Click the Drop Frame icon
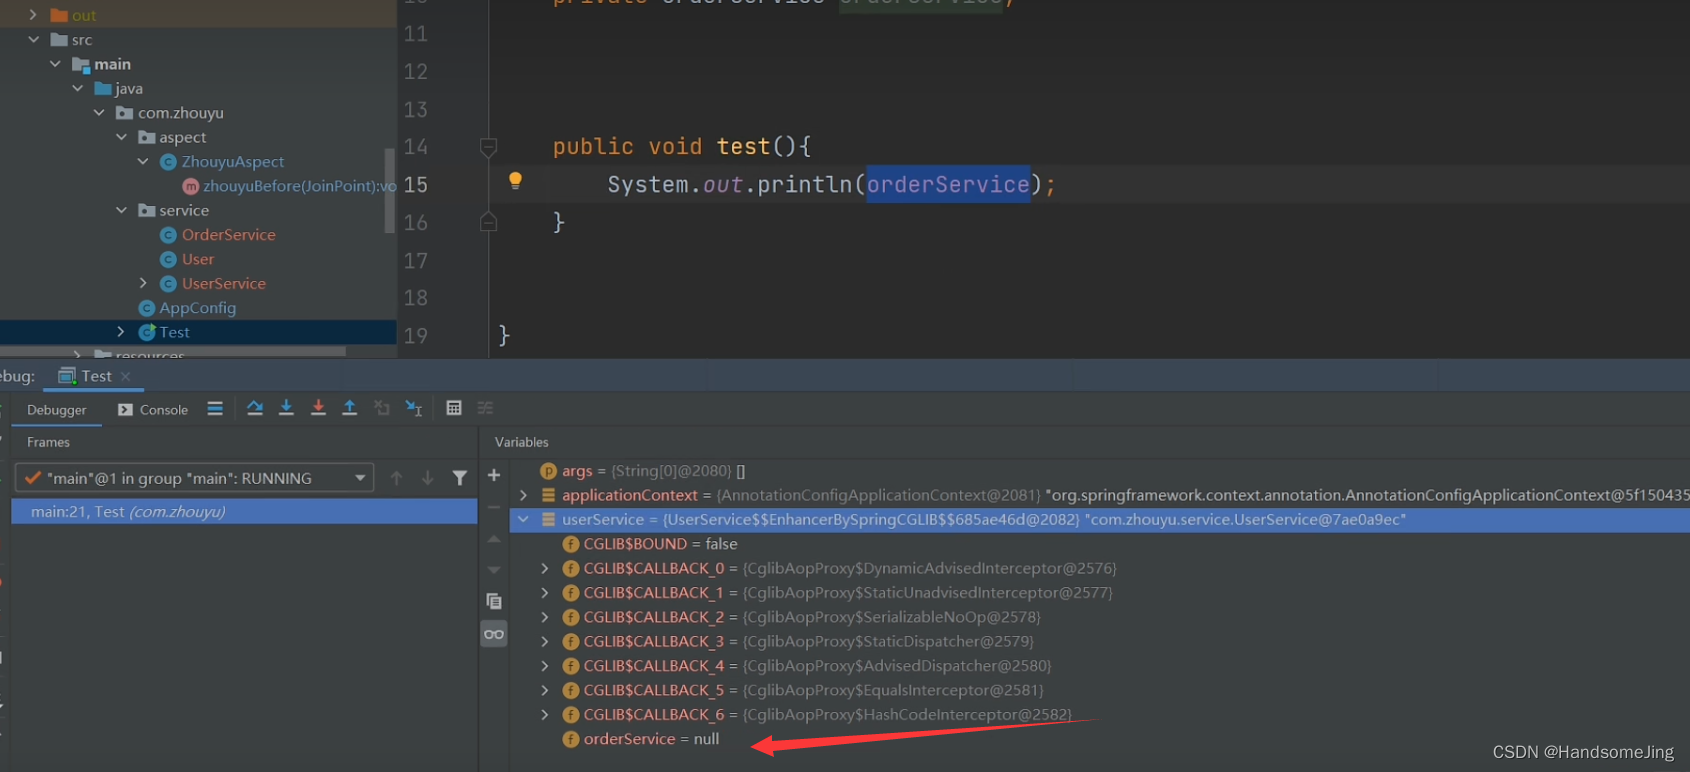The height and width of the screenshot is (772, 1690). click(382, 408)
